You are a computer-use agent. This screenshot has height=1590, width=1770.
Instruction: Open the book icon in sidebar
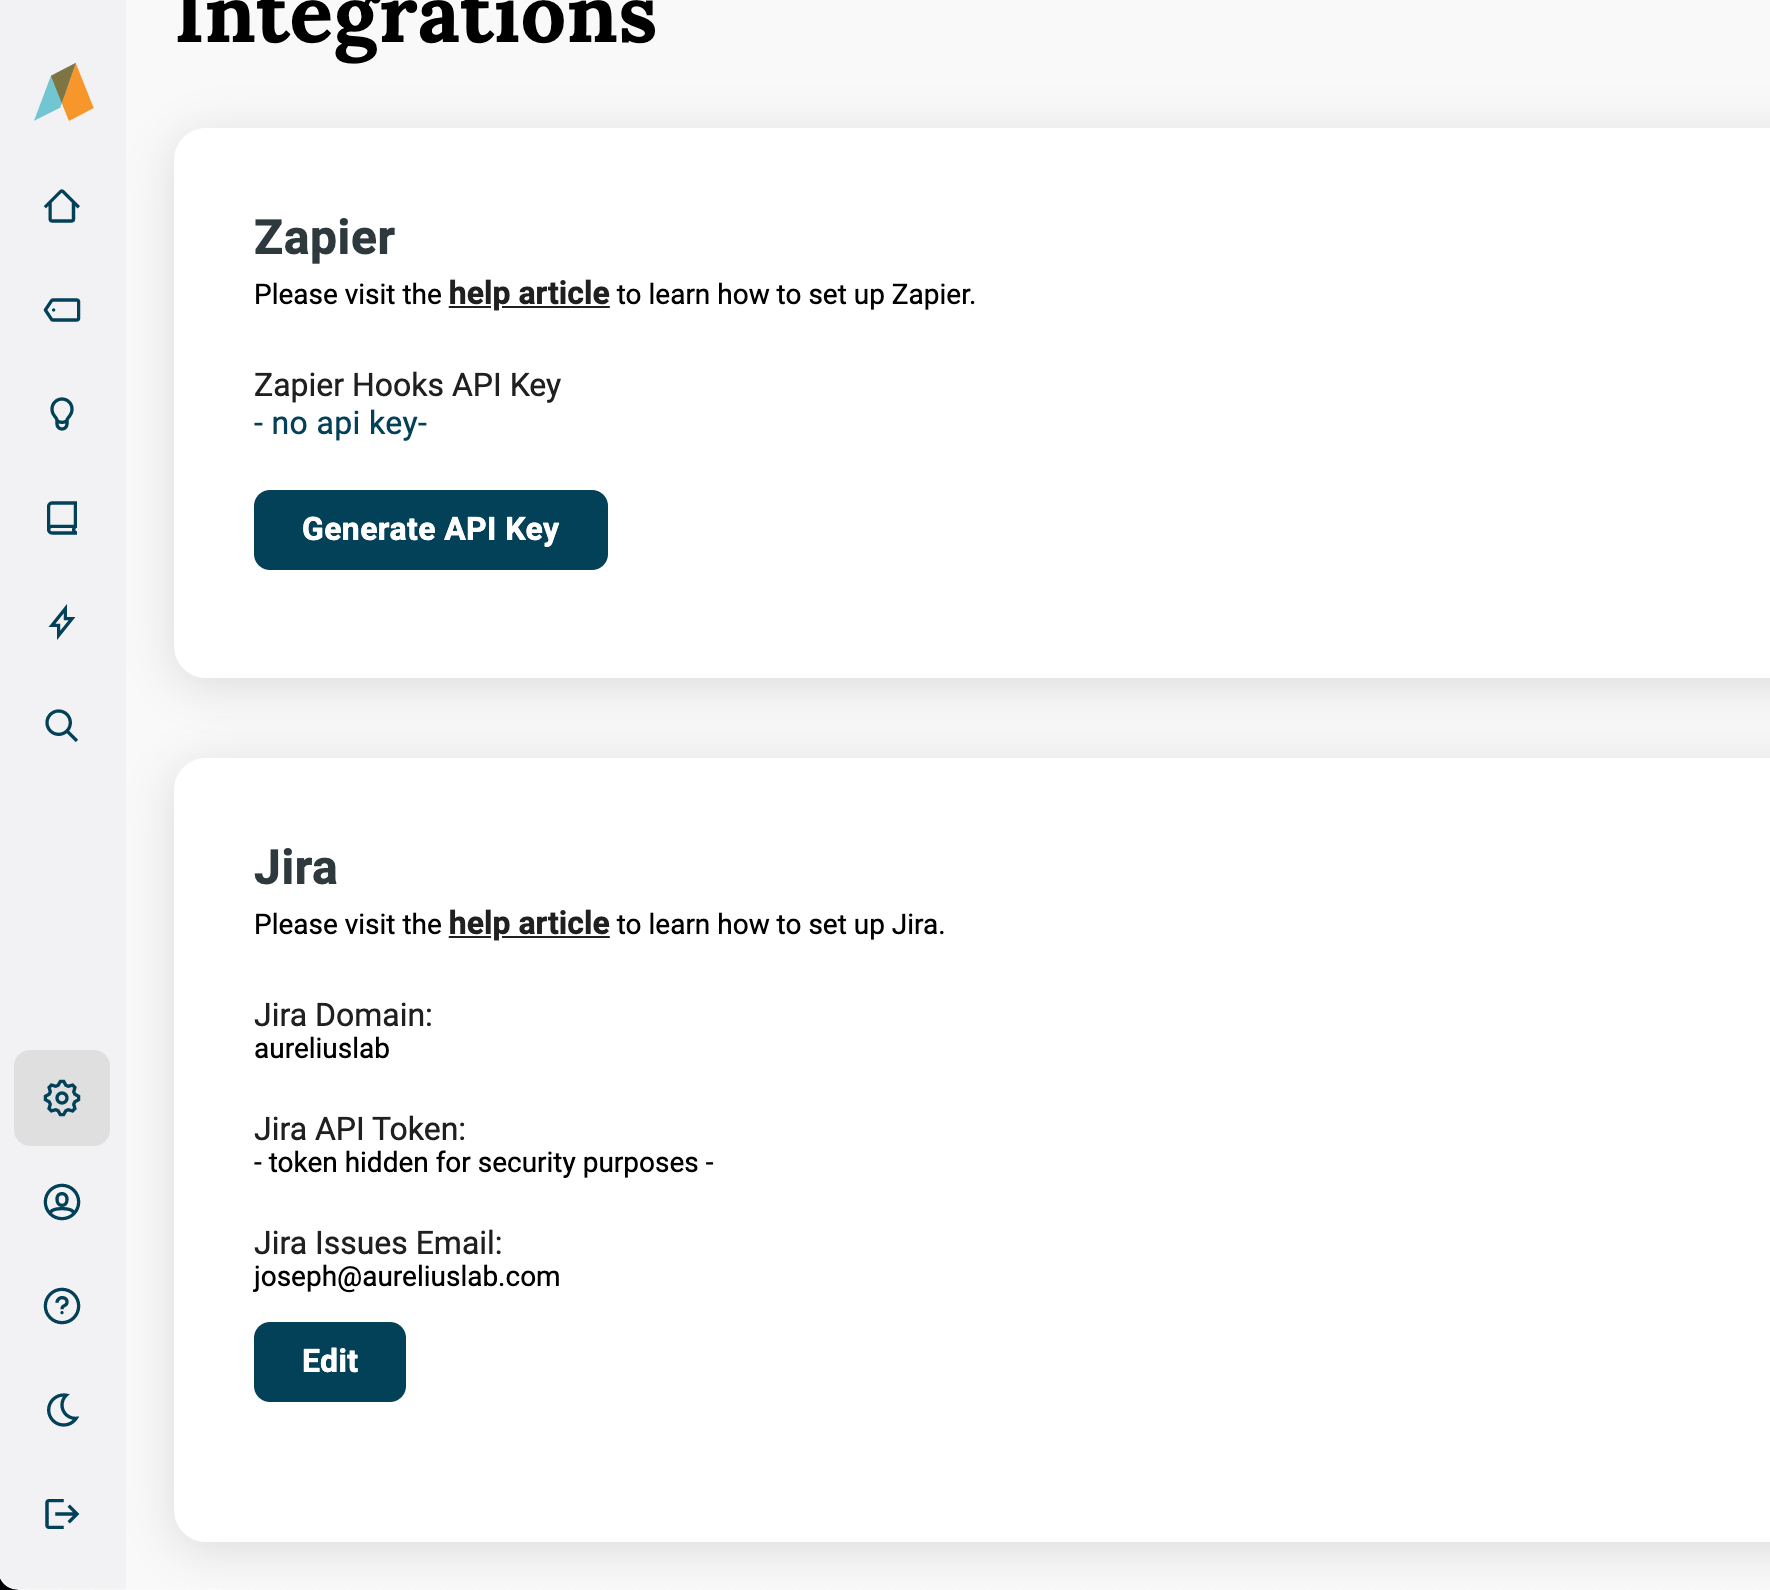point(62,518)
